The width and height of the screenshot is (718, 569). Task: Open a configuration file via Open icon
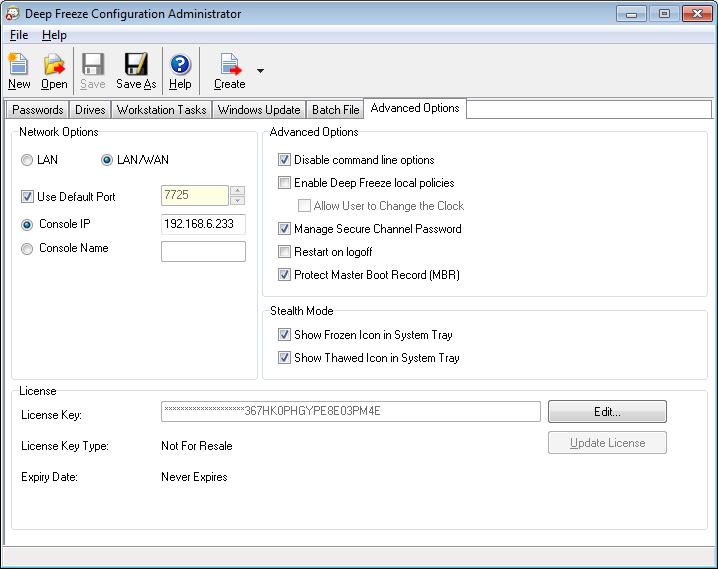tap(54, 65)
